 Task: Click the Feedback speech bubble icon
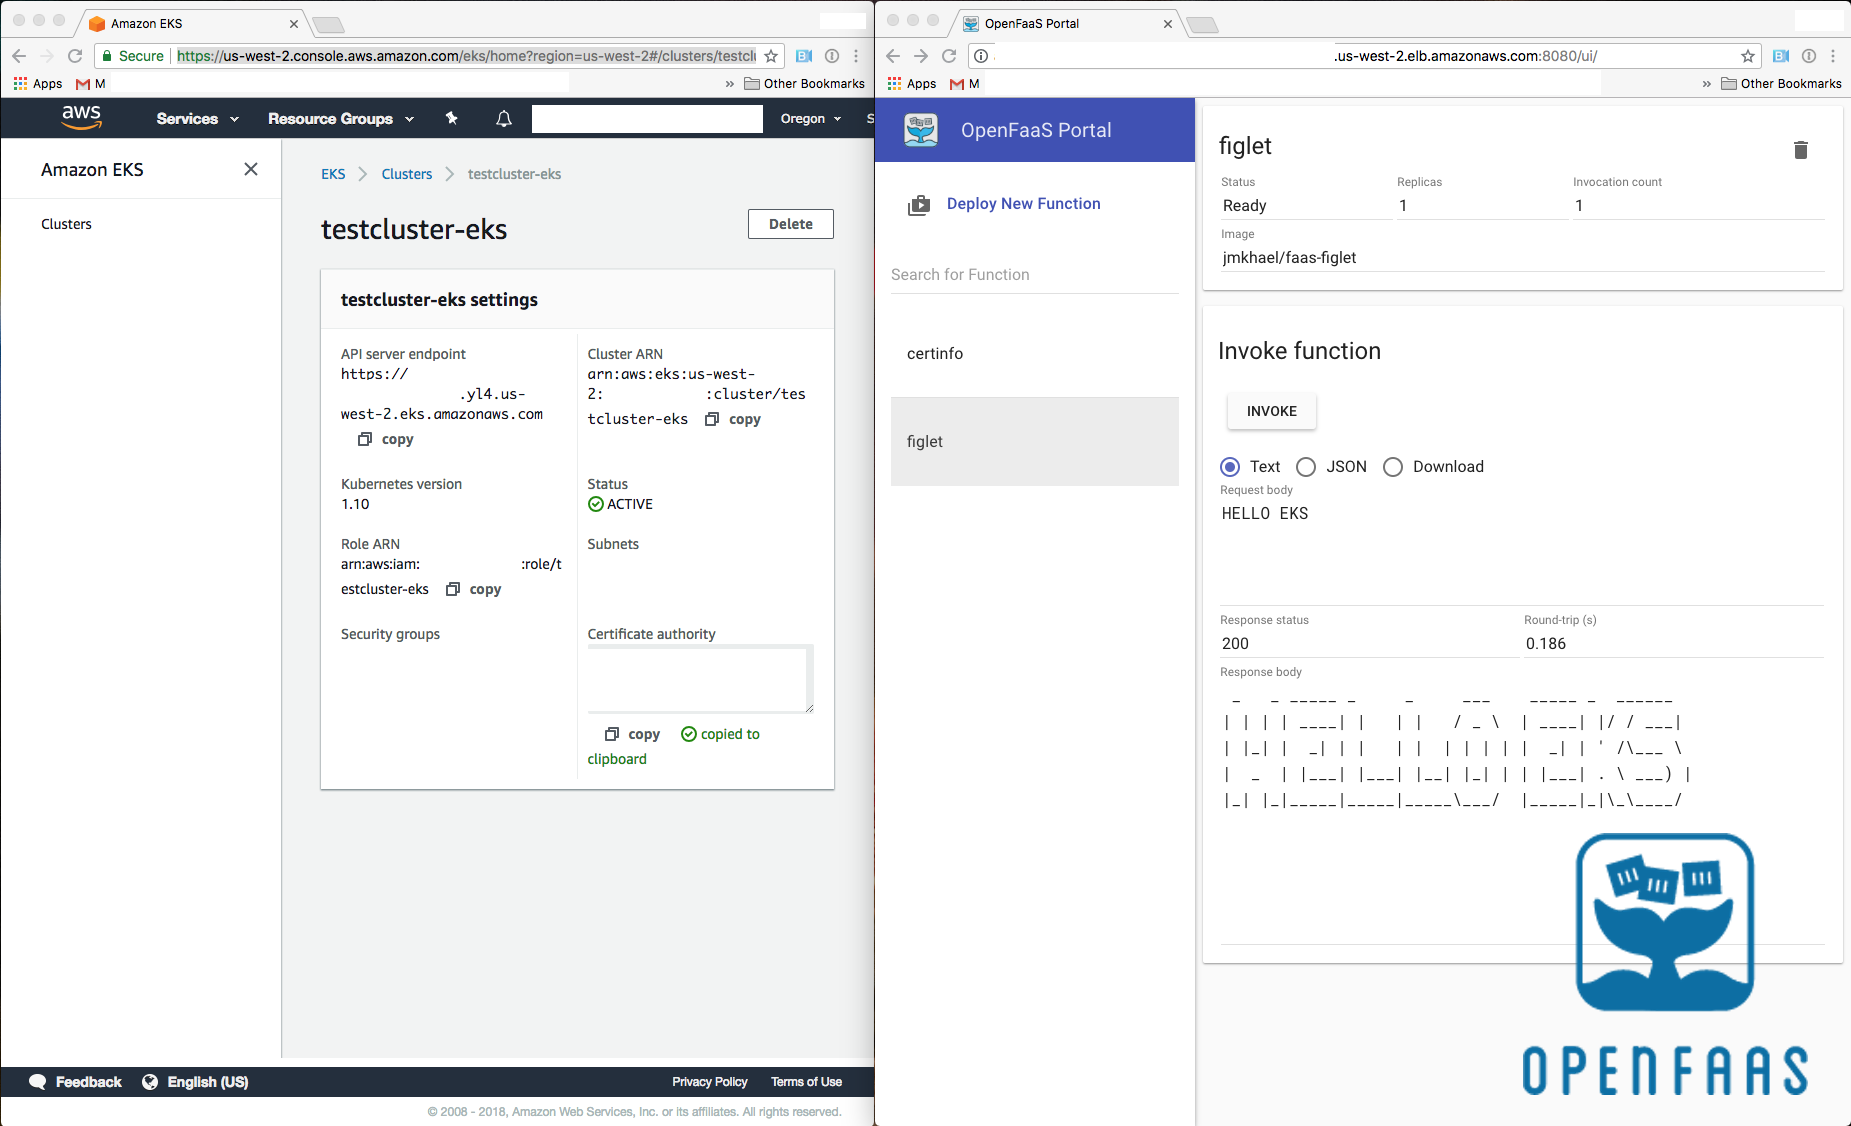tap(38, 1082)
